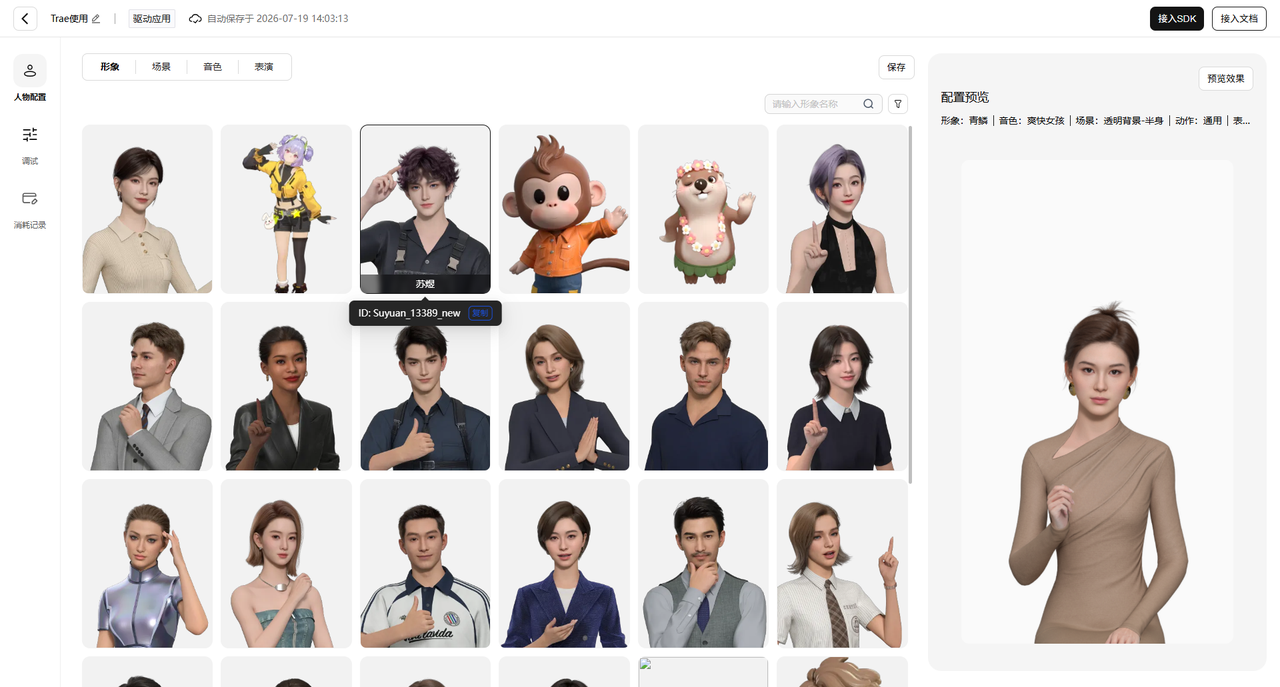
Task: Click the 保存 button
Action: pyautogui.click(x=896, y=67)
